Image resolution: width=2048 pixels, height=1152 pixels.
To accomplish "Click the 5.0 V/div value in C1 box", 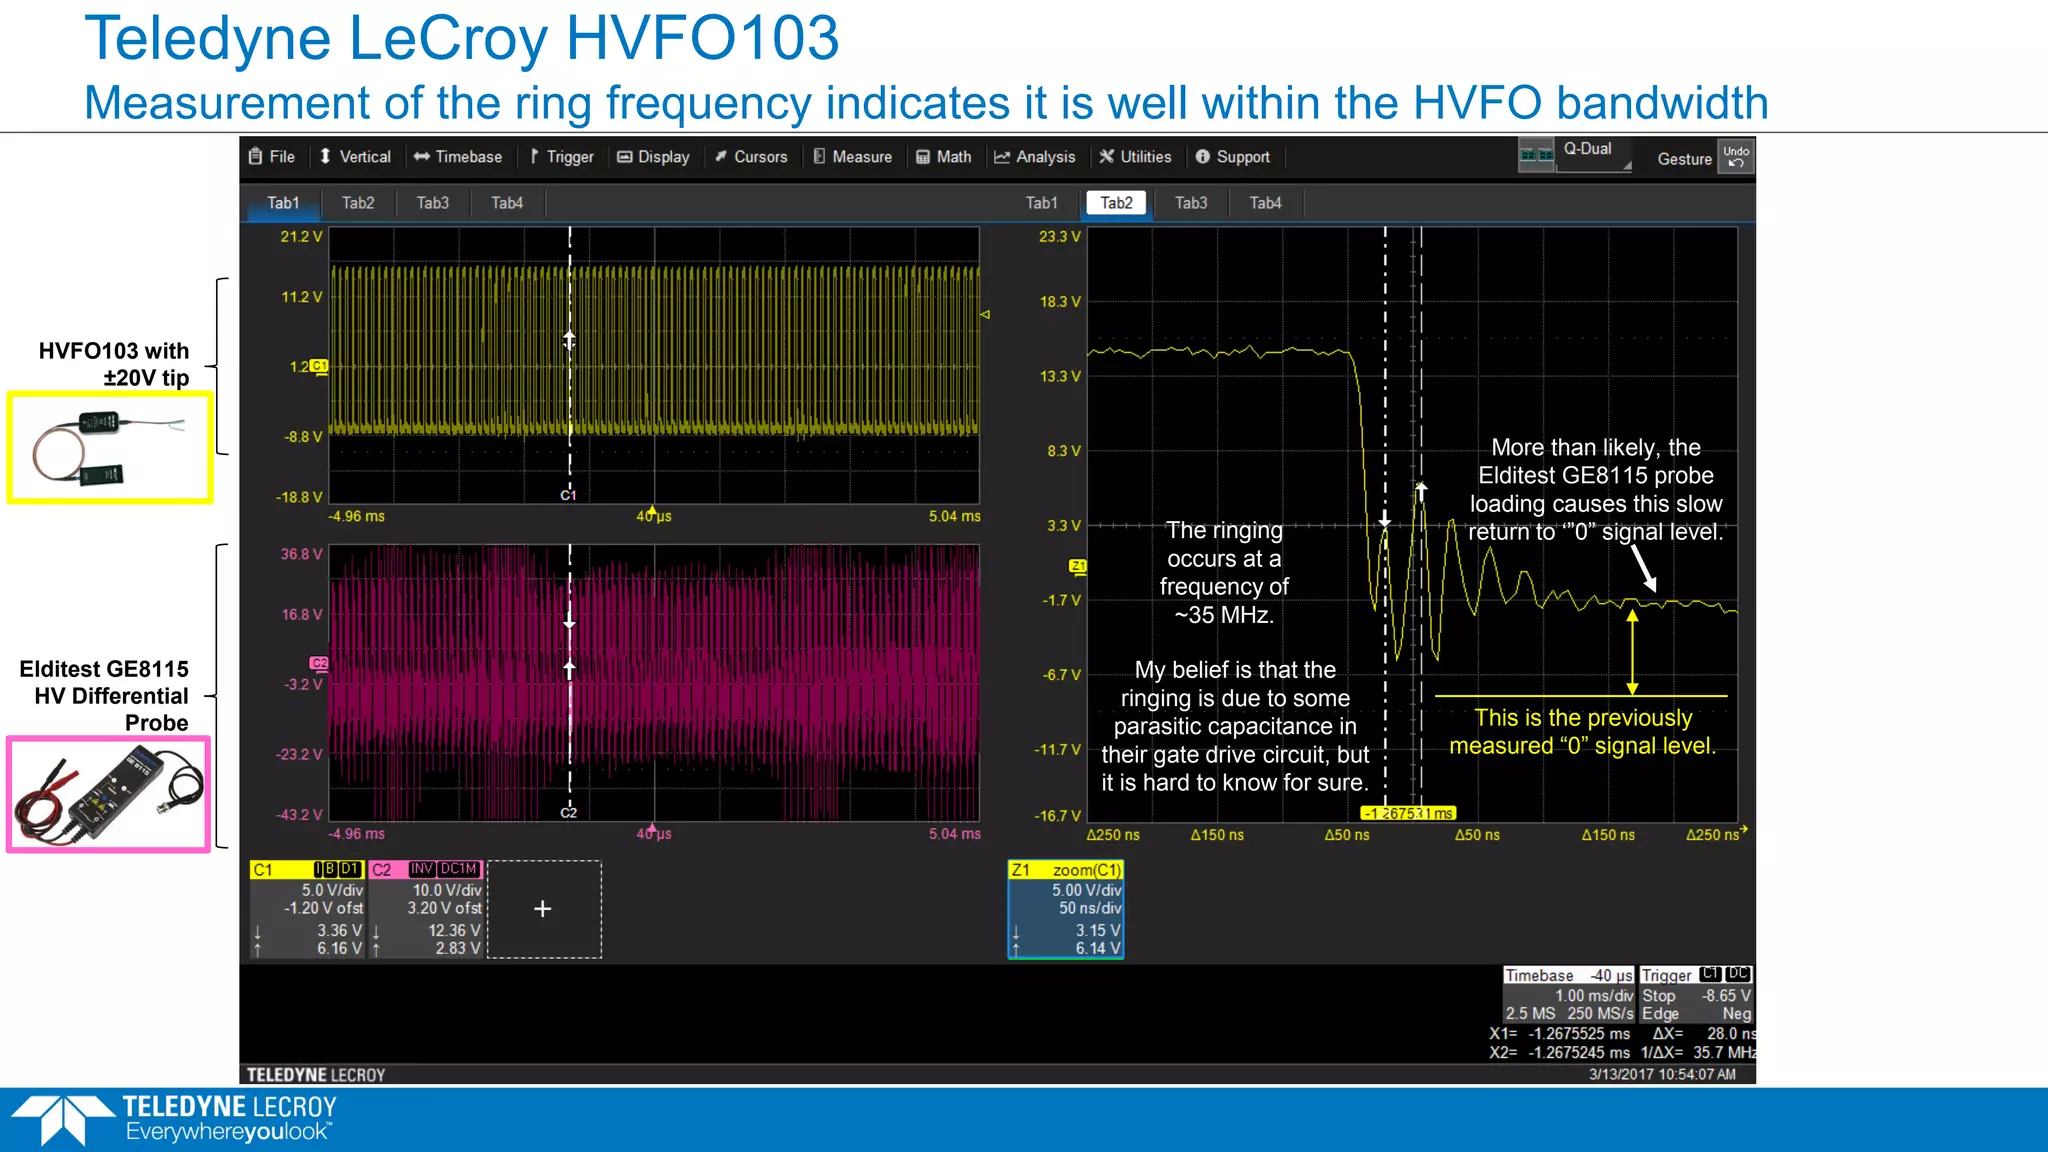I will (332, 890).
